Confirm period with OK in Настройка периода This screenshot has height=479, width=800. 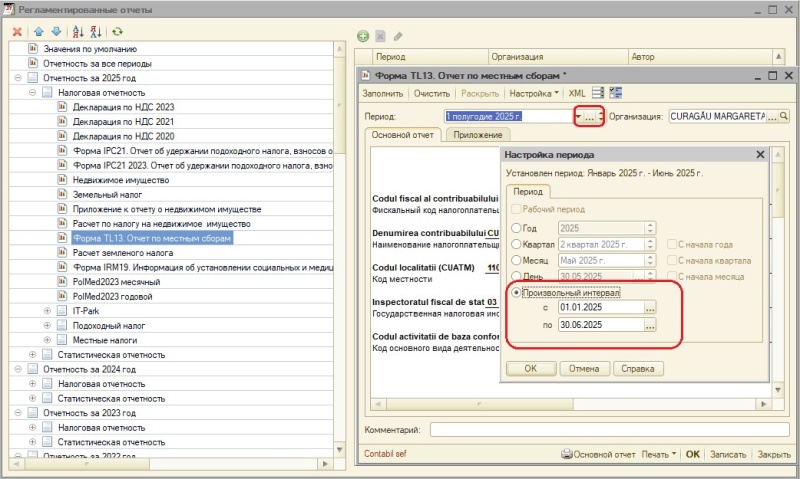click(x=531, y=368)
